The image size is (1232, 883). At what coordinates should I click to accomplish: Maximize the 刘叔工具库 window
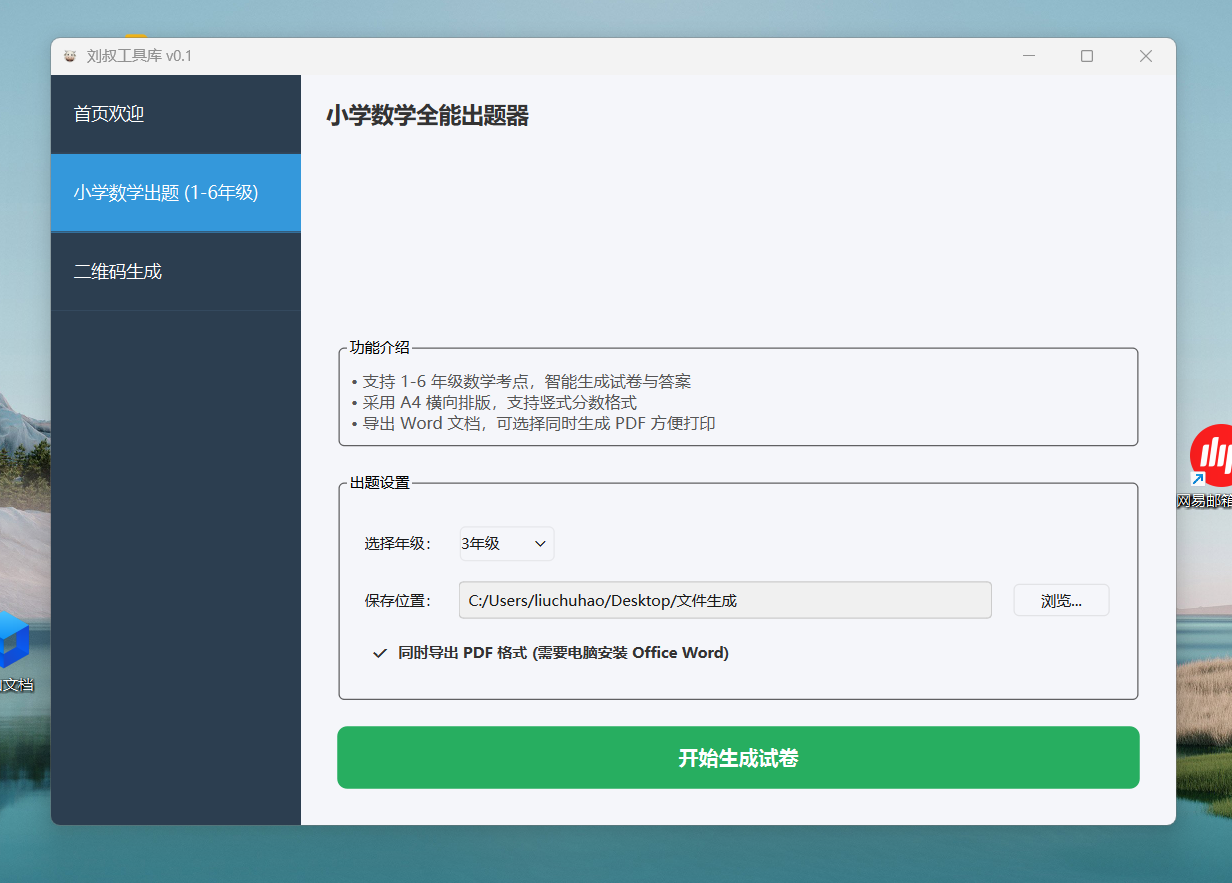click(1087, 56)
